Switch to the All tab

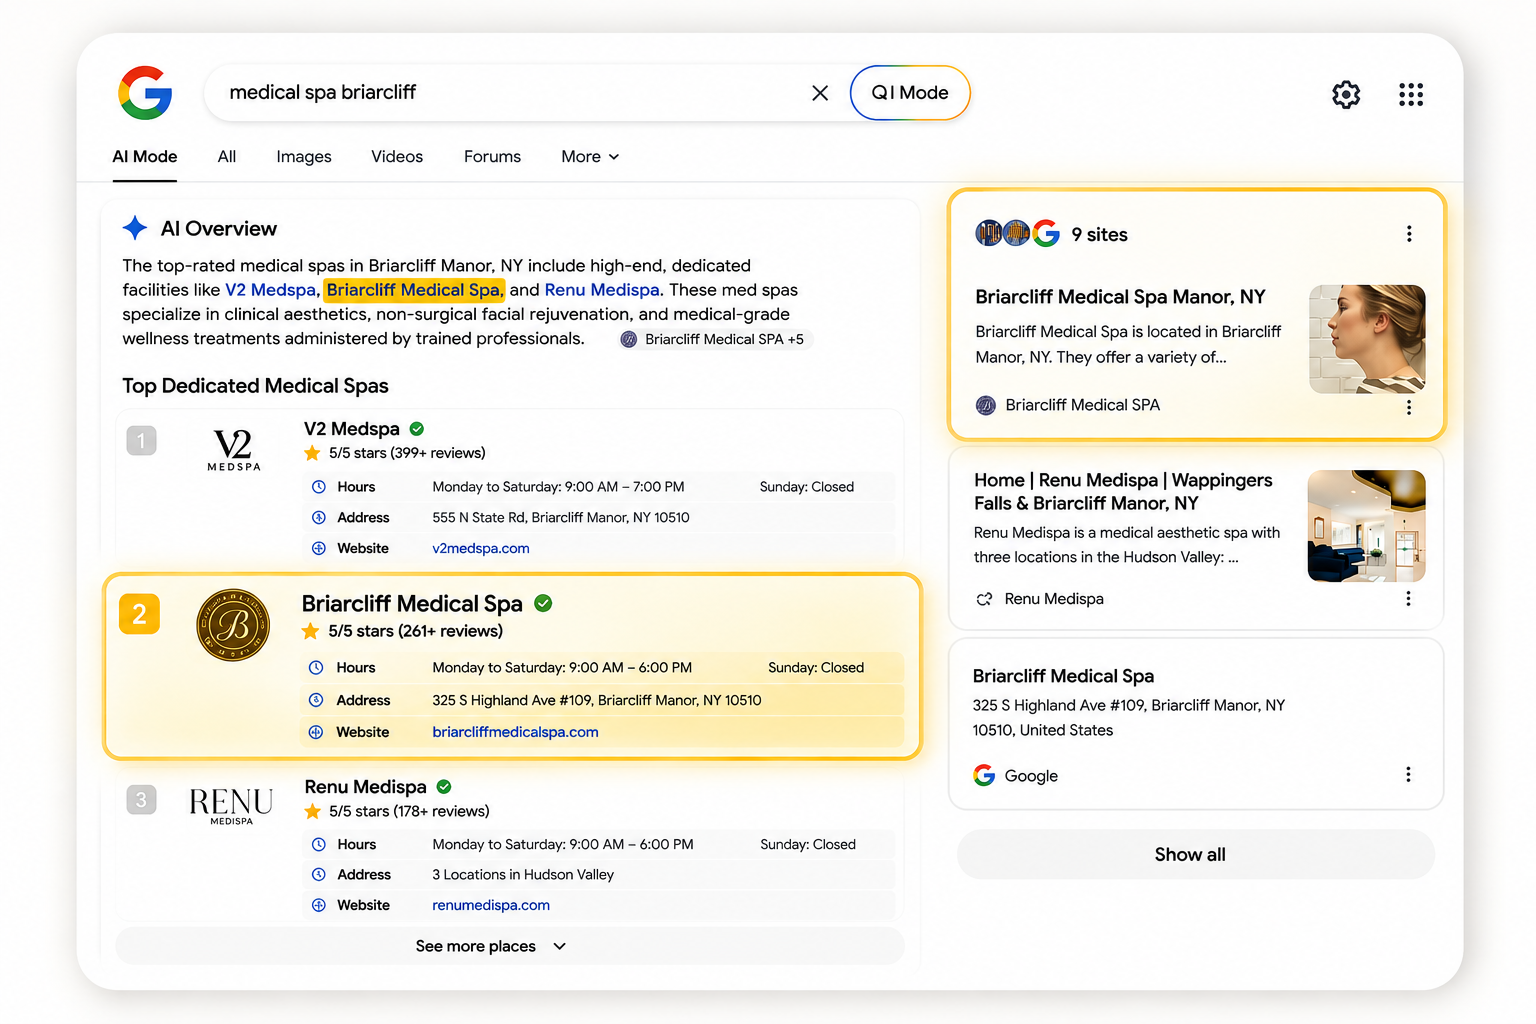pyautogui.click(x=227, y=157)
